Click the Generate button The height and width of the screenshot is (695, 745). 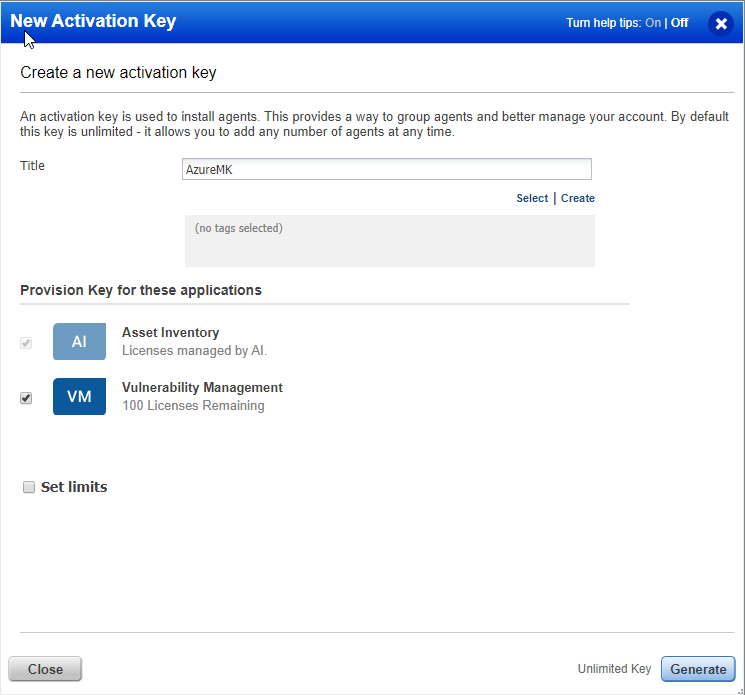point(698,669)
